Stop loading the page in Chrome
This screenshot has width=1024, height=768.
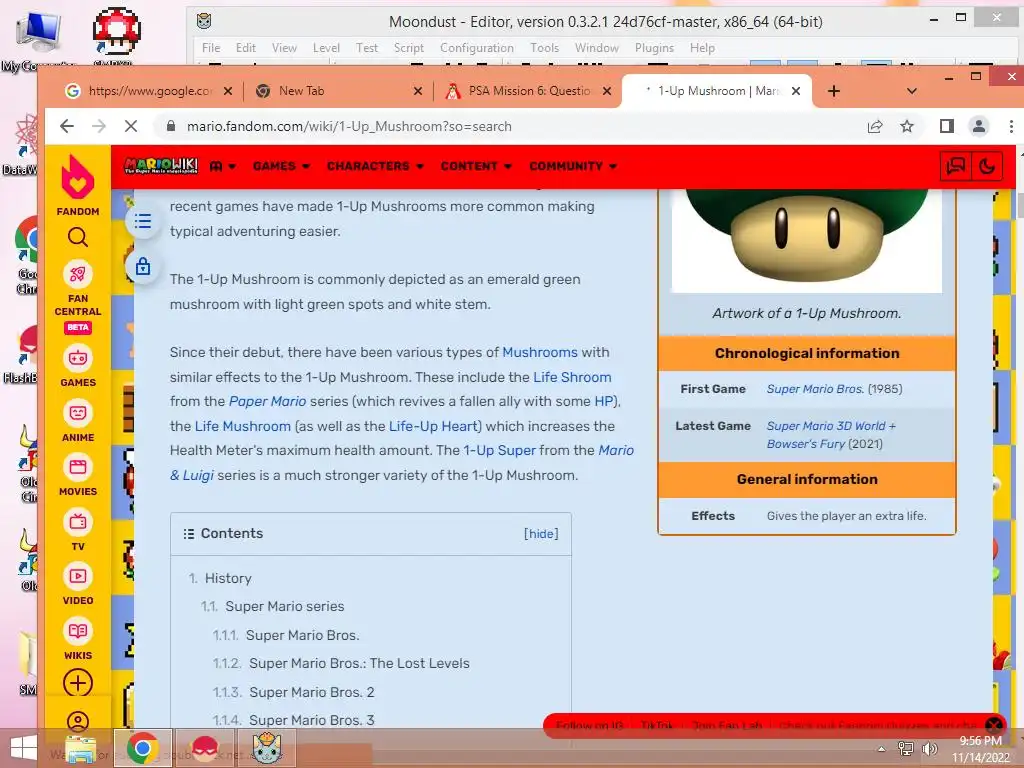[131, 126]
